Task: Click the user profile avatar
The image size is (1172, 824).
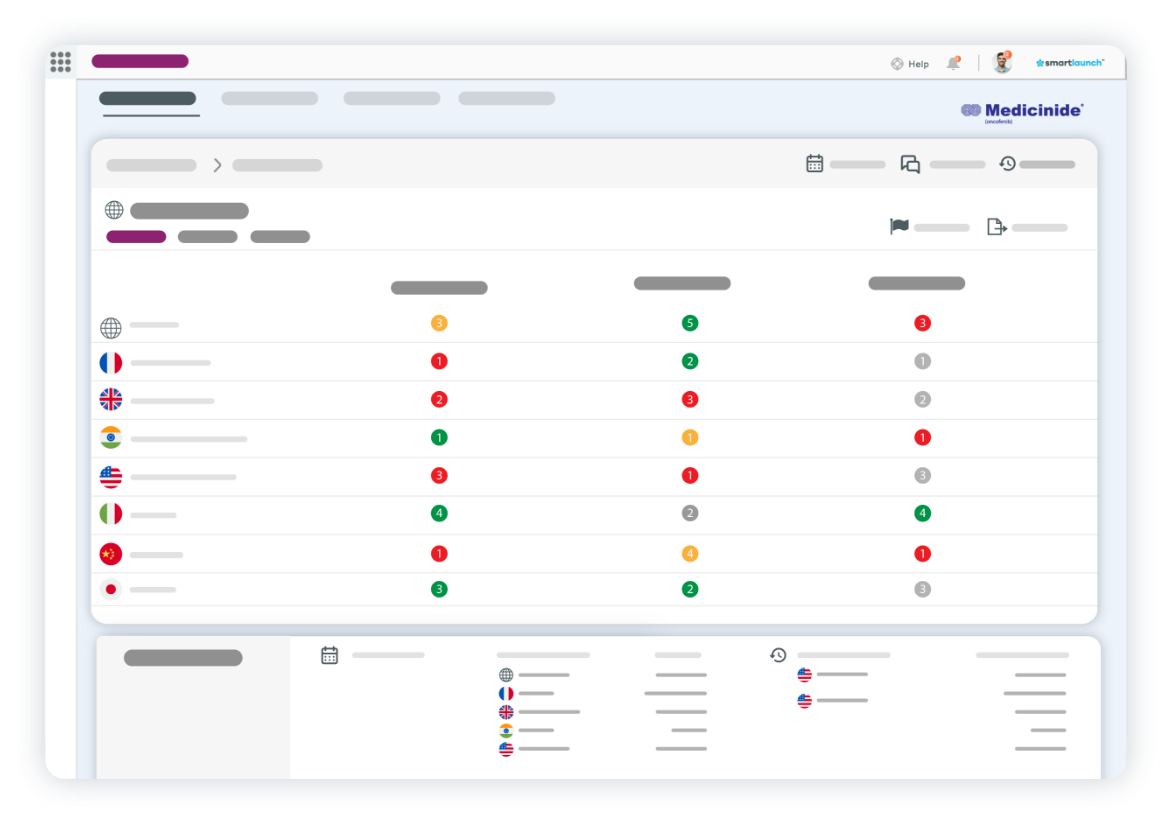Action: (x=1001, y=62)
